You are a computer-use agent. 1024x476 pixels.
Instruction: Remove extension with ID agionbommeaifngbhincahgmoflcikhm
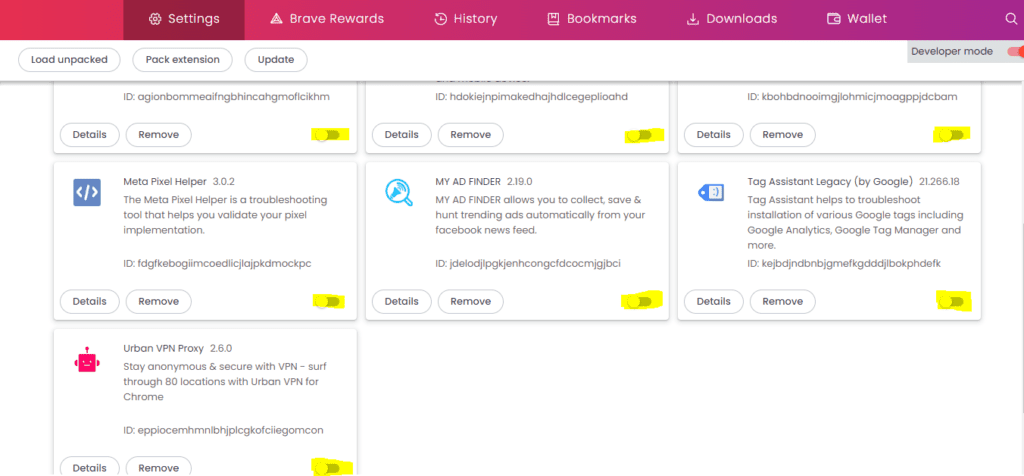(159, 135)
